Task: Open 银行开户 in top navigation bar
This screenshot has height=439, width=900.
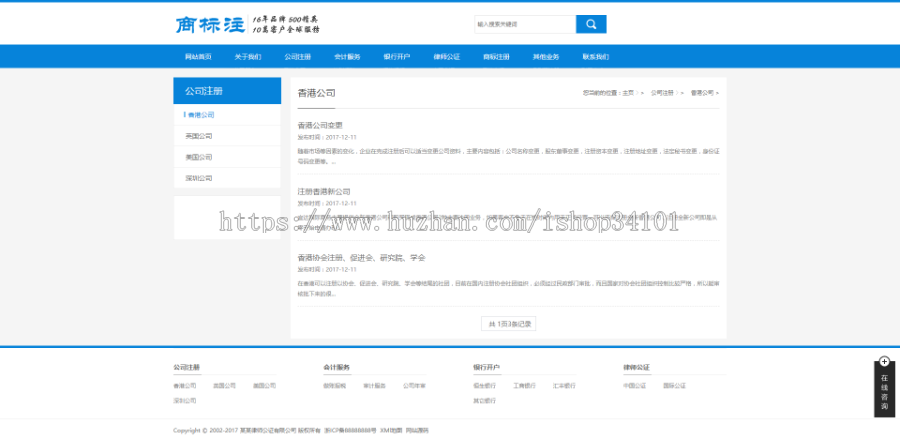Action: (397, 57)
